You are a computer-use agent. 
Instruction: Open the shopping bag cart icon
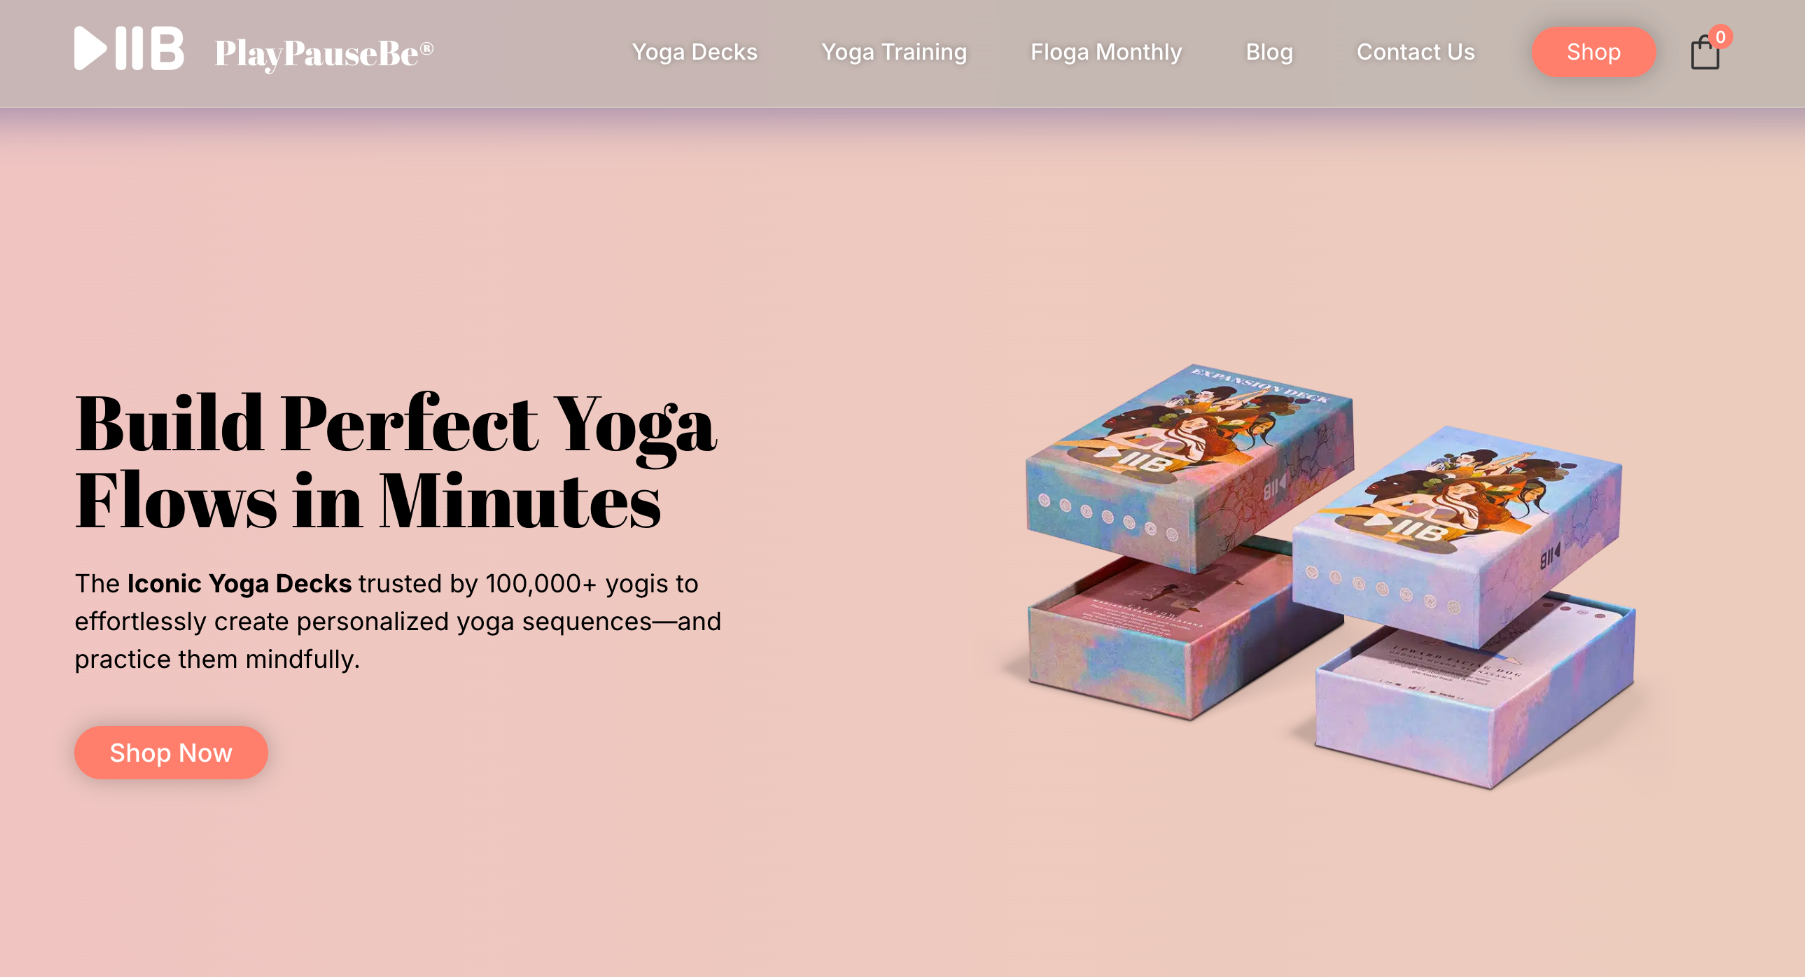(x=1705, y=52)
